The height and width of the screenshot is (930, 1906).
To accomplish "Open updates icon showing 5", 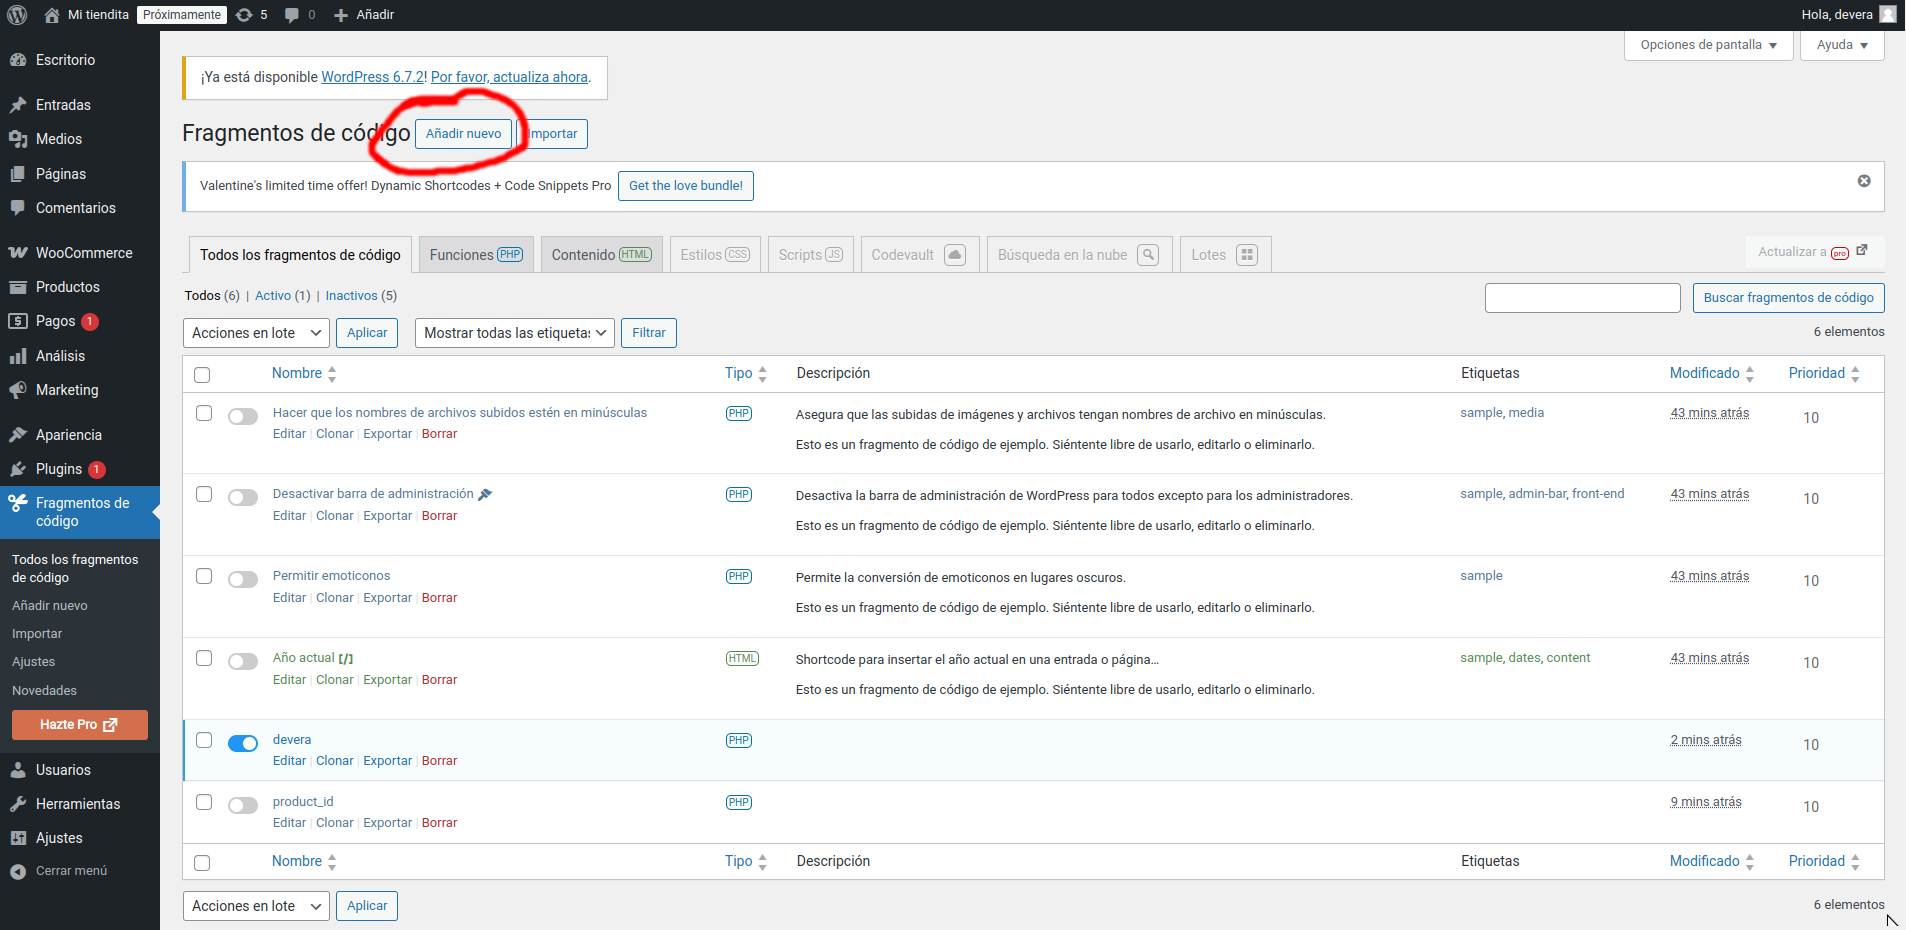I will point(244,15).
